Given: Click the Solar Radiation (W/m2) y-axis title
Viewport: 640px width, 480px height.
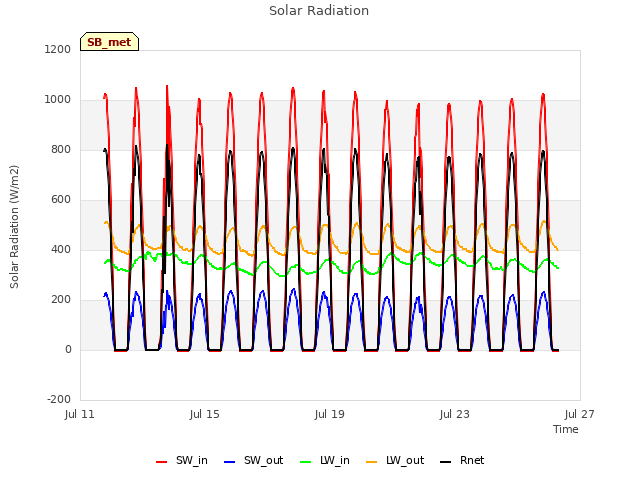Looking at the screenshot, I should point(14,227).
